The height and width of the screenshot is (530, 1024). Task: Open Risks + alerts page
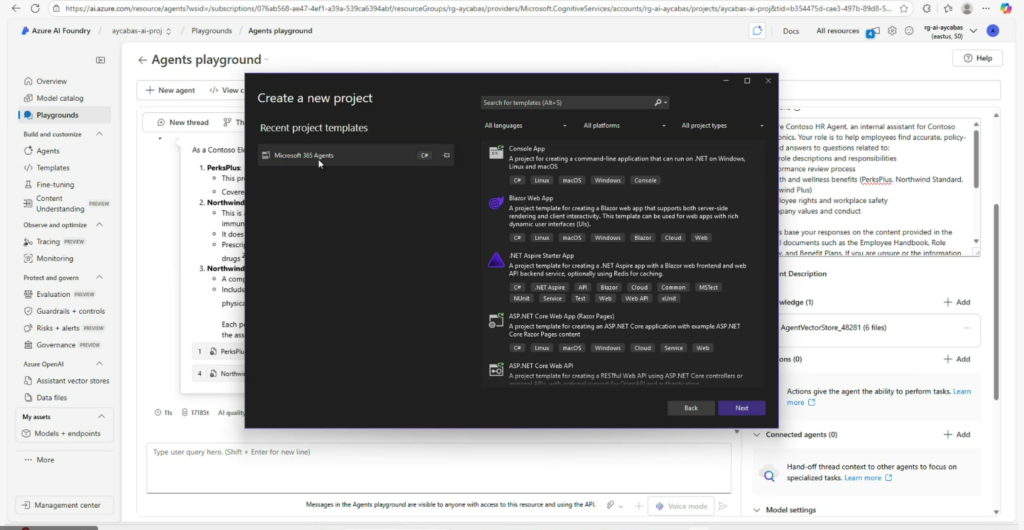point(57,328)
